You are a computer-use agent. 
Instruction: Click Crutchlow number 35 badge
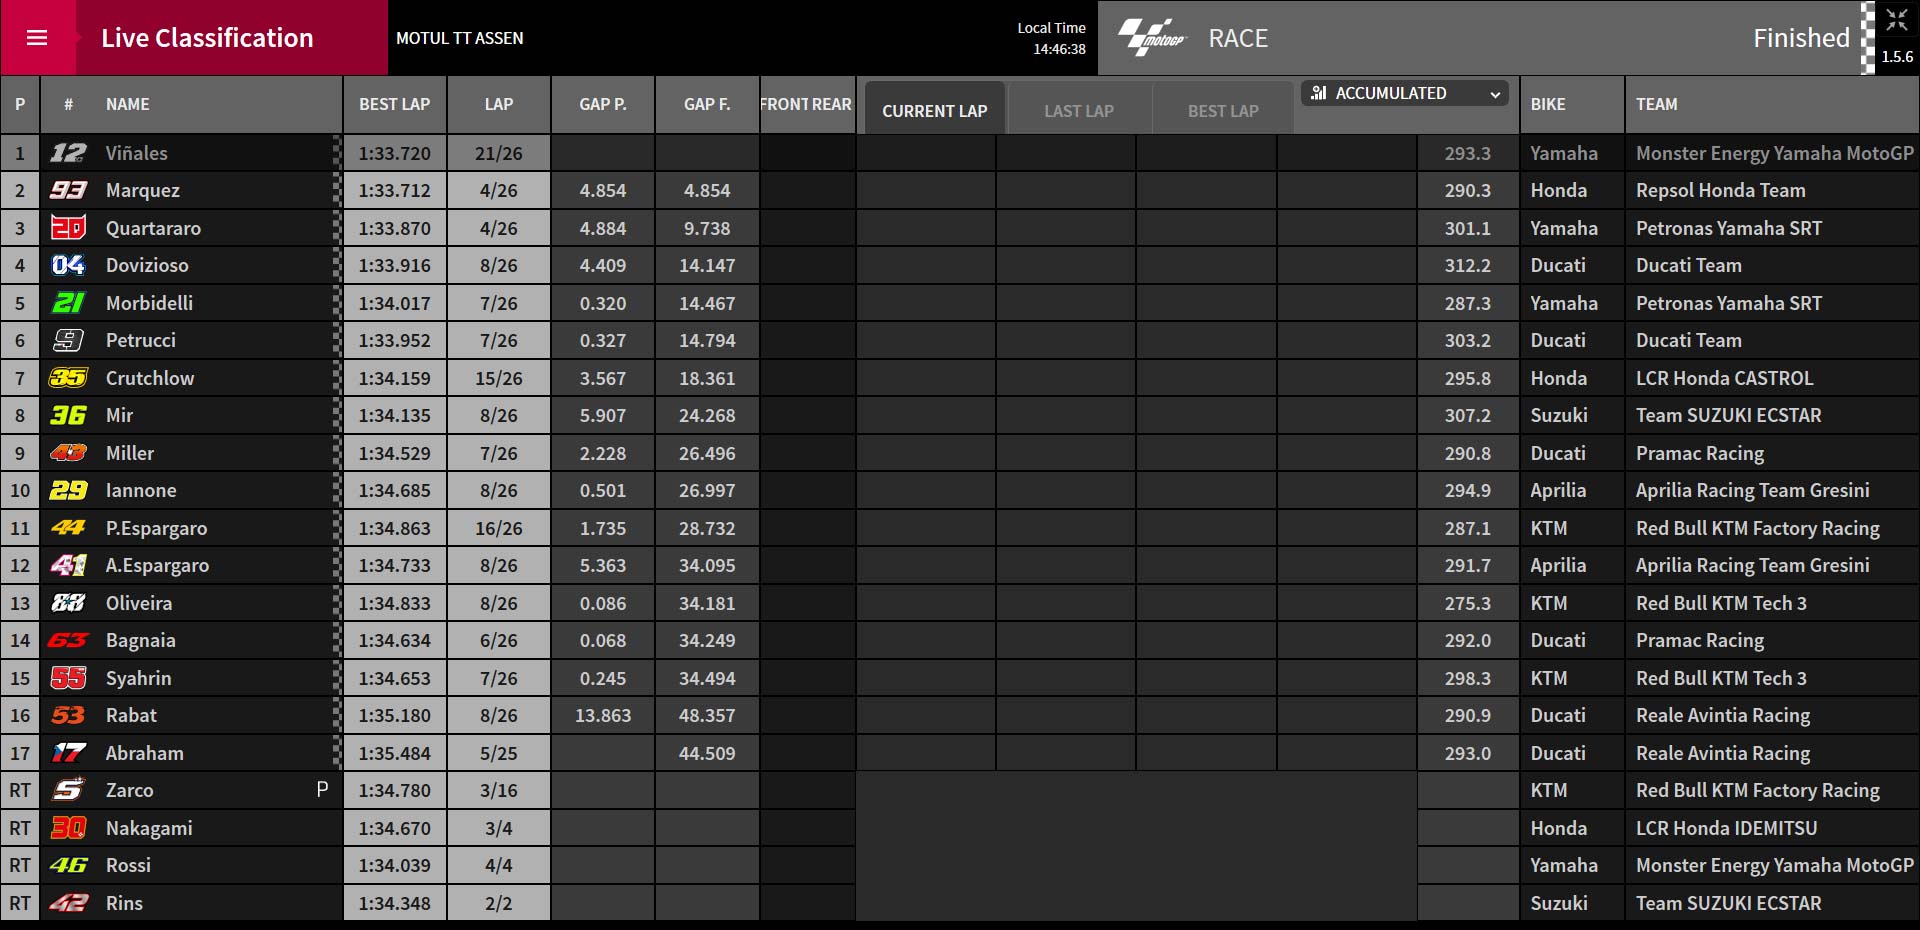(68, 378)
